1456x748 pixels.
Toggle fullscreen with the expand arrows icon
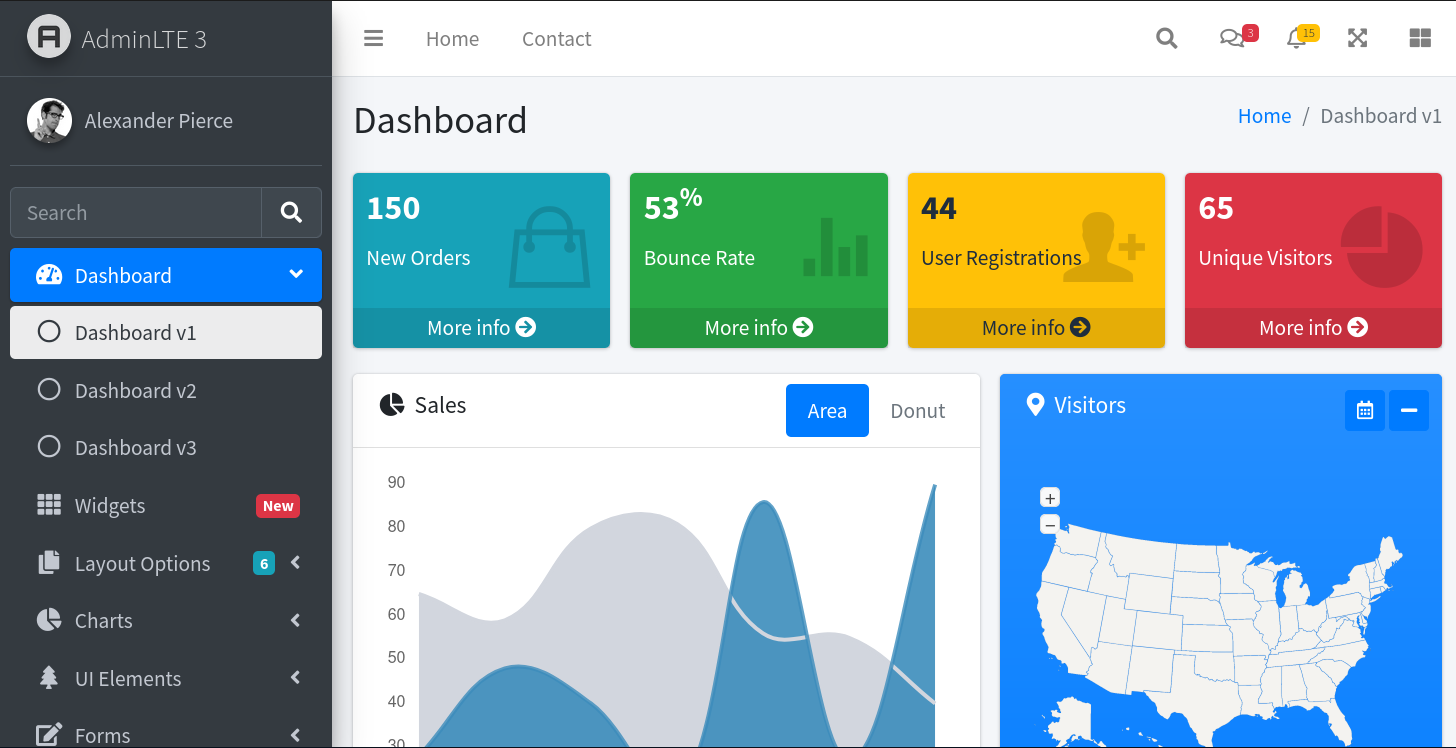(1357, 39)
